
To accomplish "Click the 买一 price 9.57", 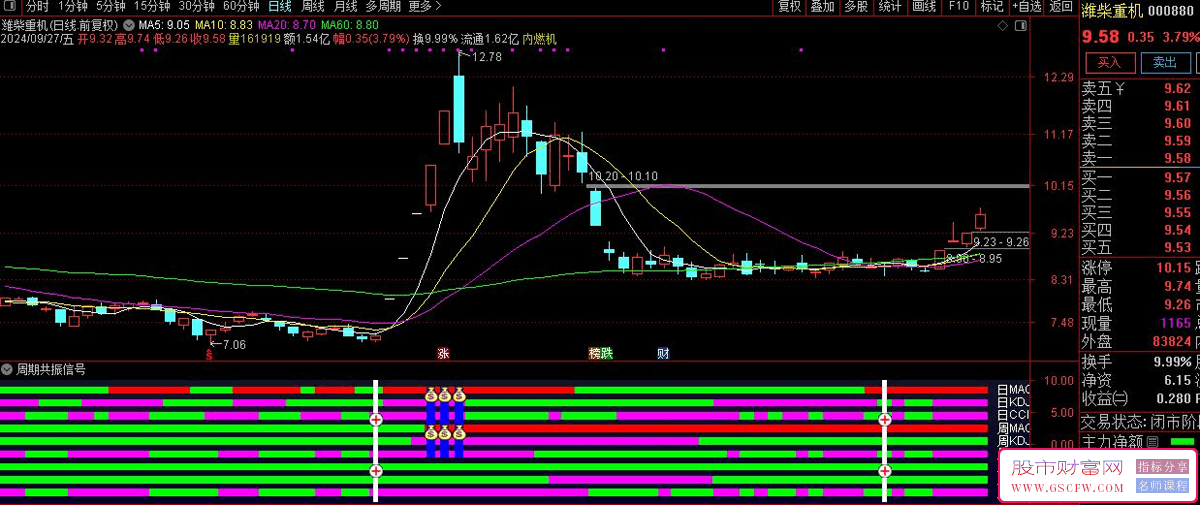I will point(1177,177).
